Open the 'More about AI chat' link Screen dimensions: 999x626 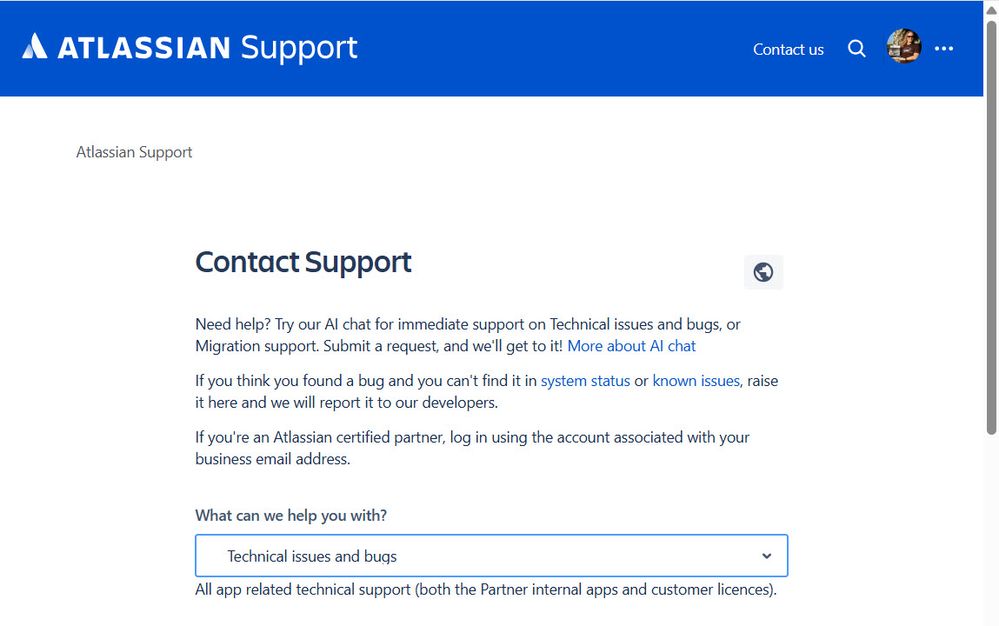(x=631, y=345)
